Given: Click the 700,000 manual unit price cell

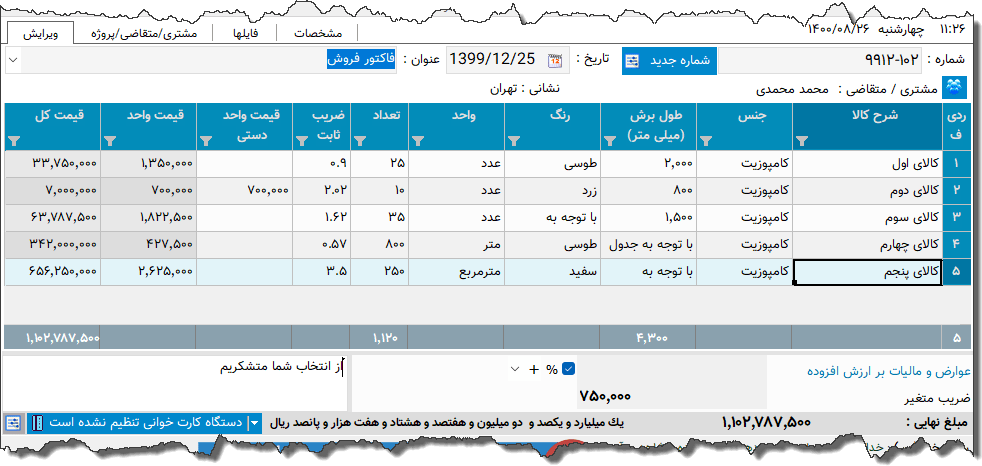Looking at the screenshot, I should [244, 191].
